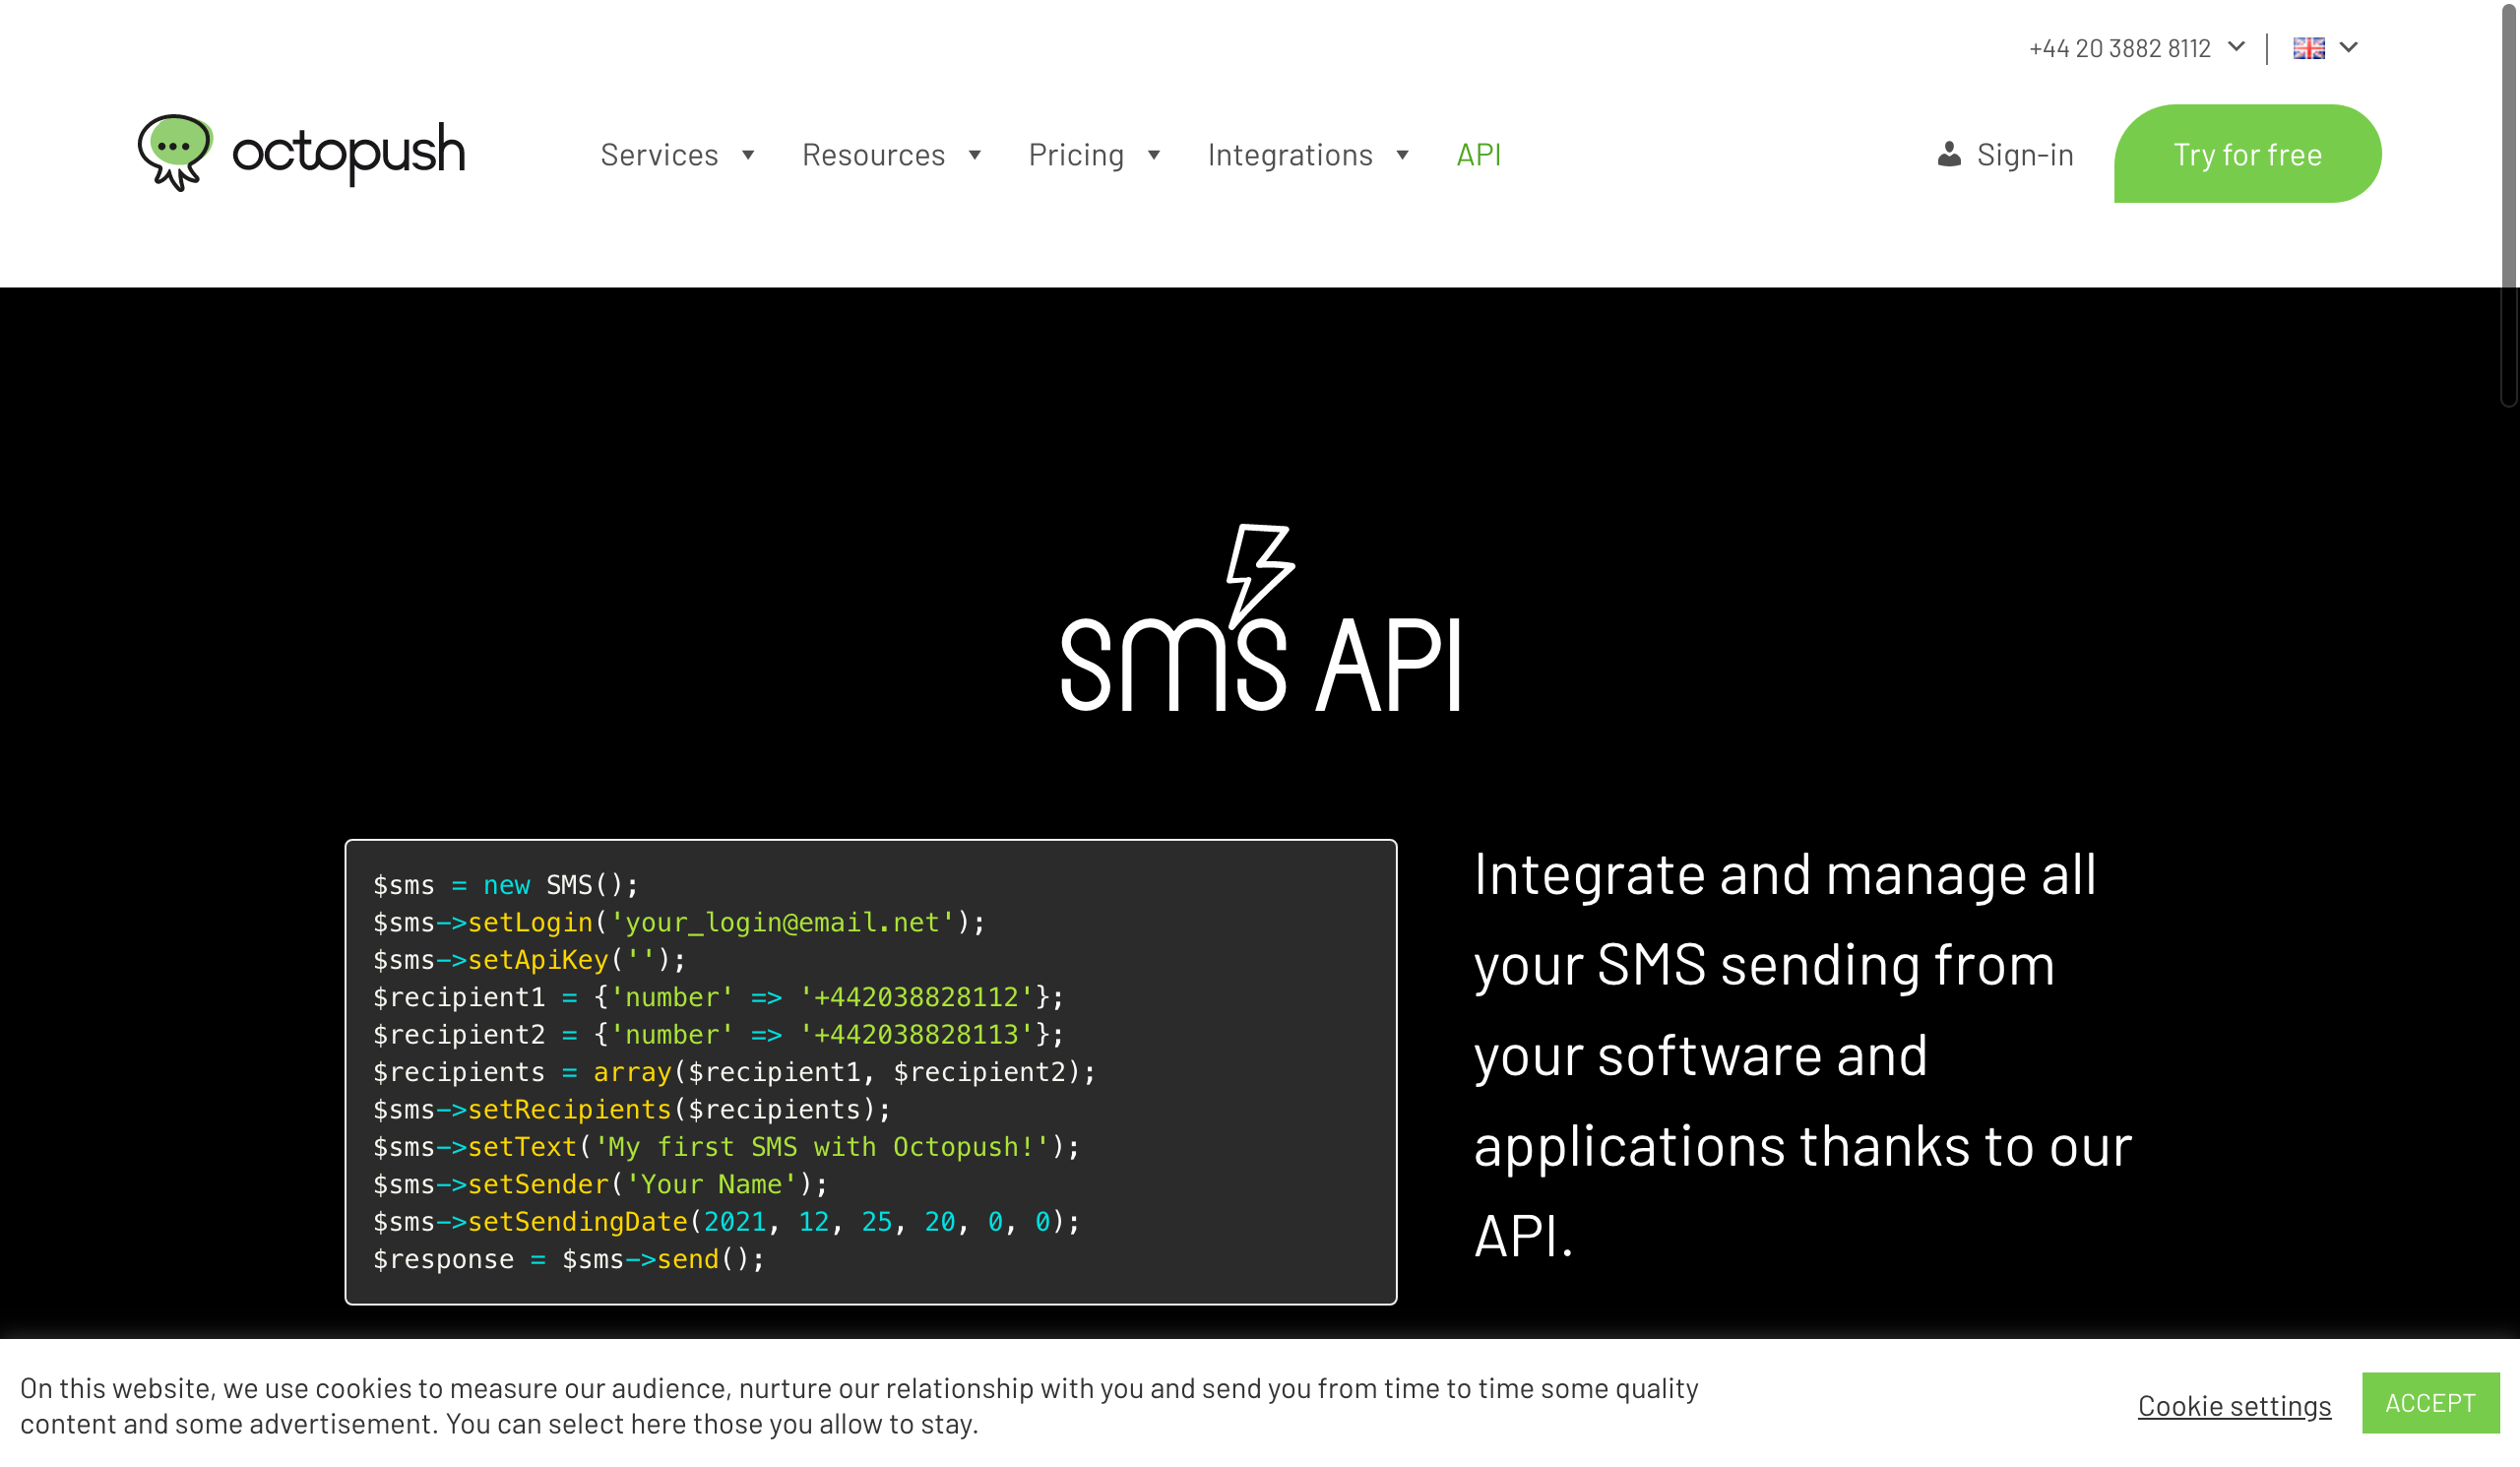
Task: Click the $recipients array code line
Action: tap(734, 1072)
